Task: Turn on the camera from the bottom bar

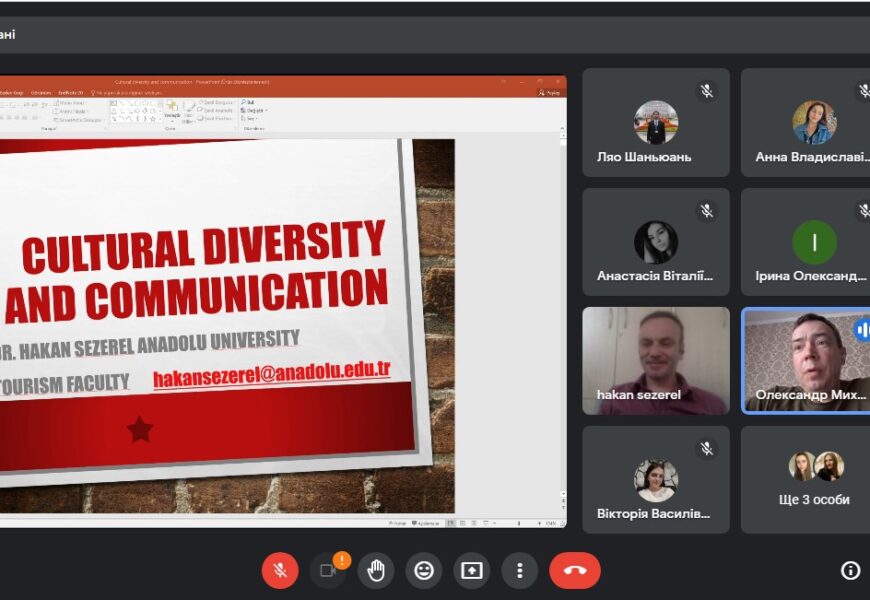Action: tap(327, 570)
